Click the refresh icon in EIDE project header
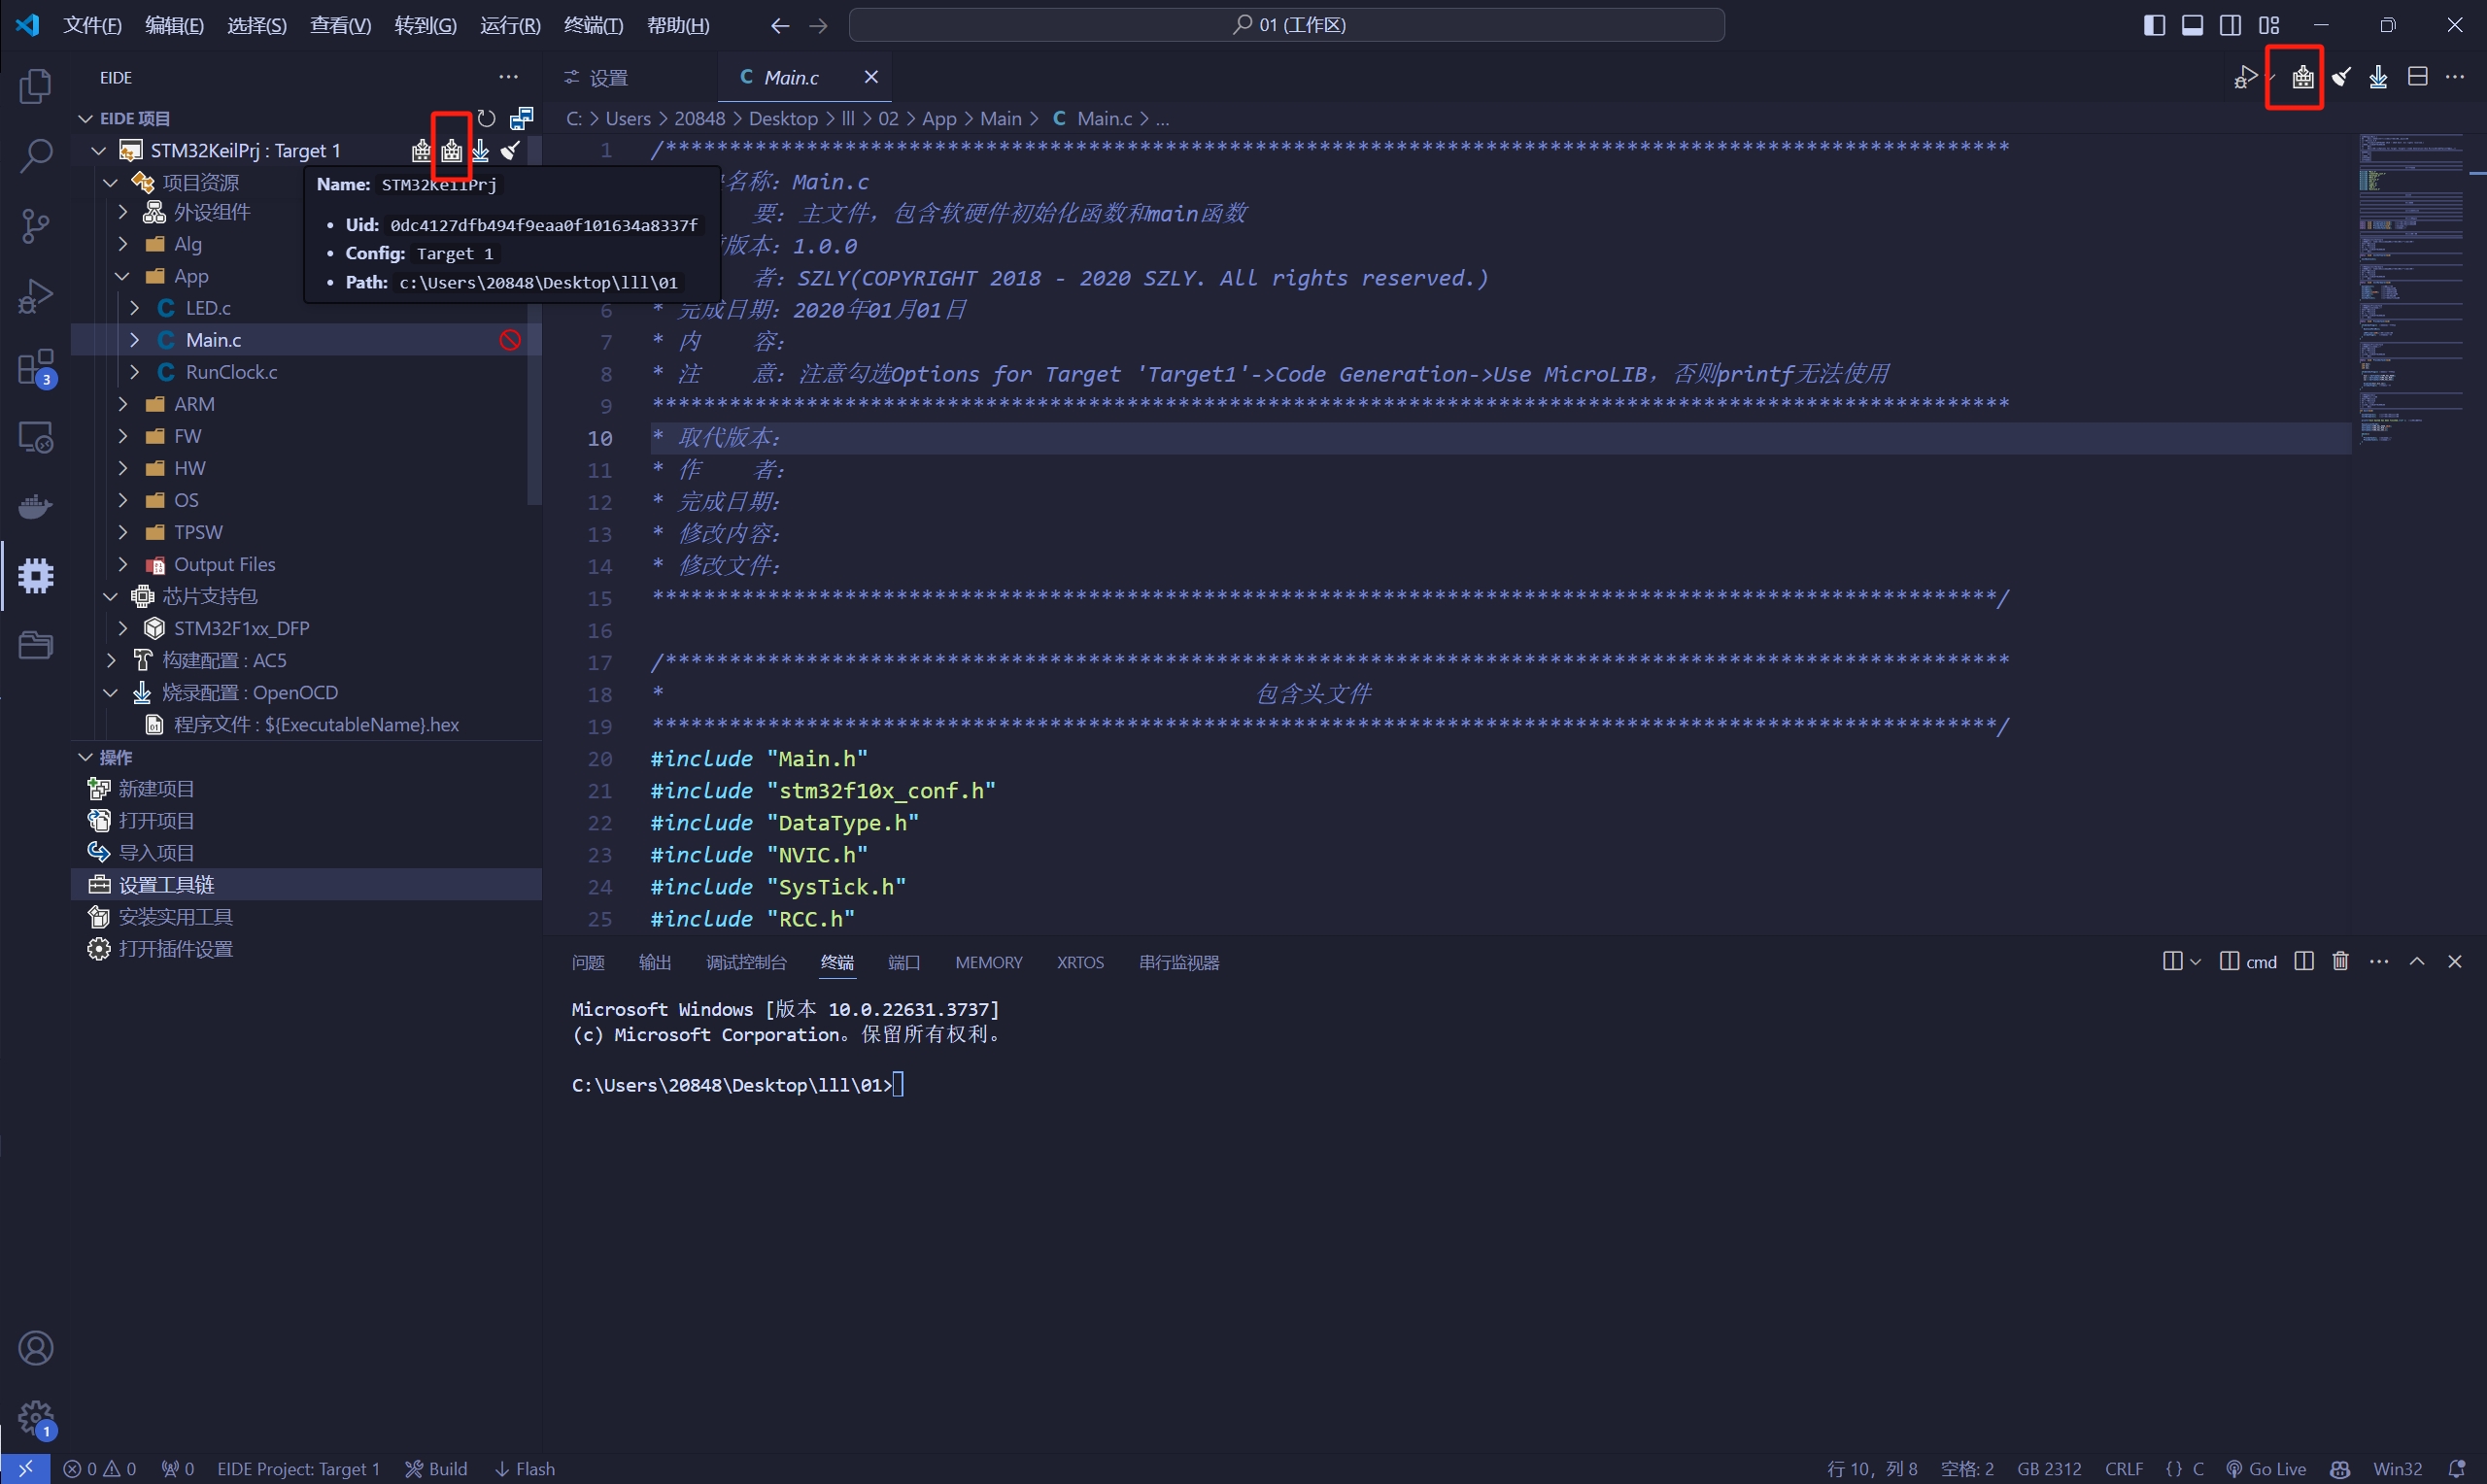The height and width of the screenshot is (1484, 2487). pyautogui.click(x=487, y=118)
